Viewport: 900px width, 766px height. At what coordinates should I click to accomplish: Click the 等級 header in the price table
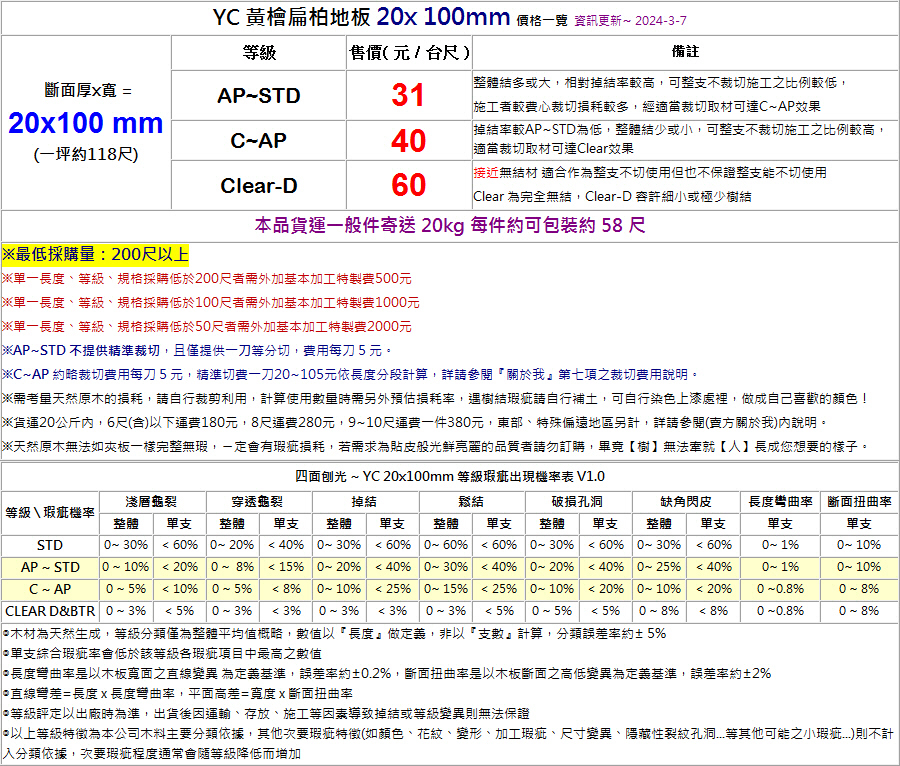click(258, 52)
